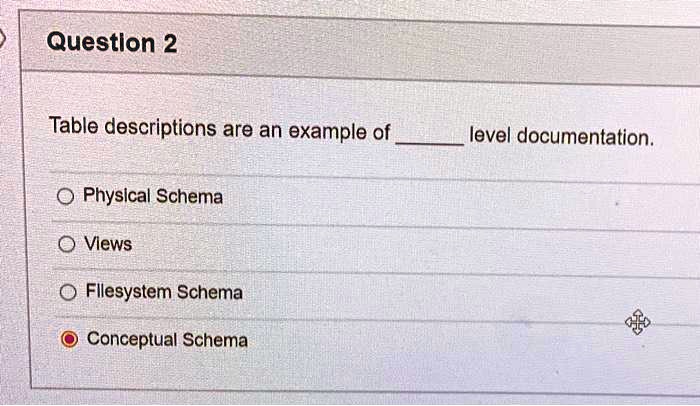Click the "Conceptual Schema" answer label
This screenshot has height=406, width=700.
pos(167,340)
